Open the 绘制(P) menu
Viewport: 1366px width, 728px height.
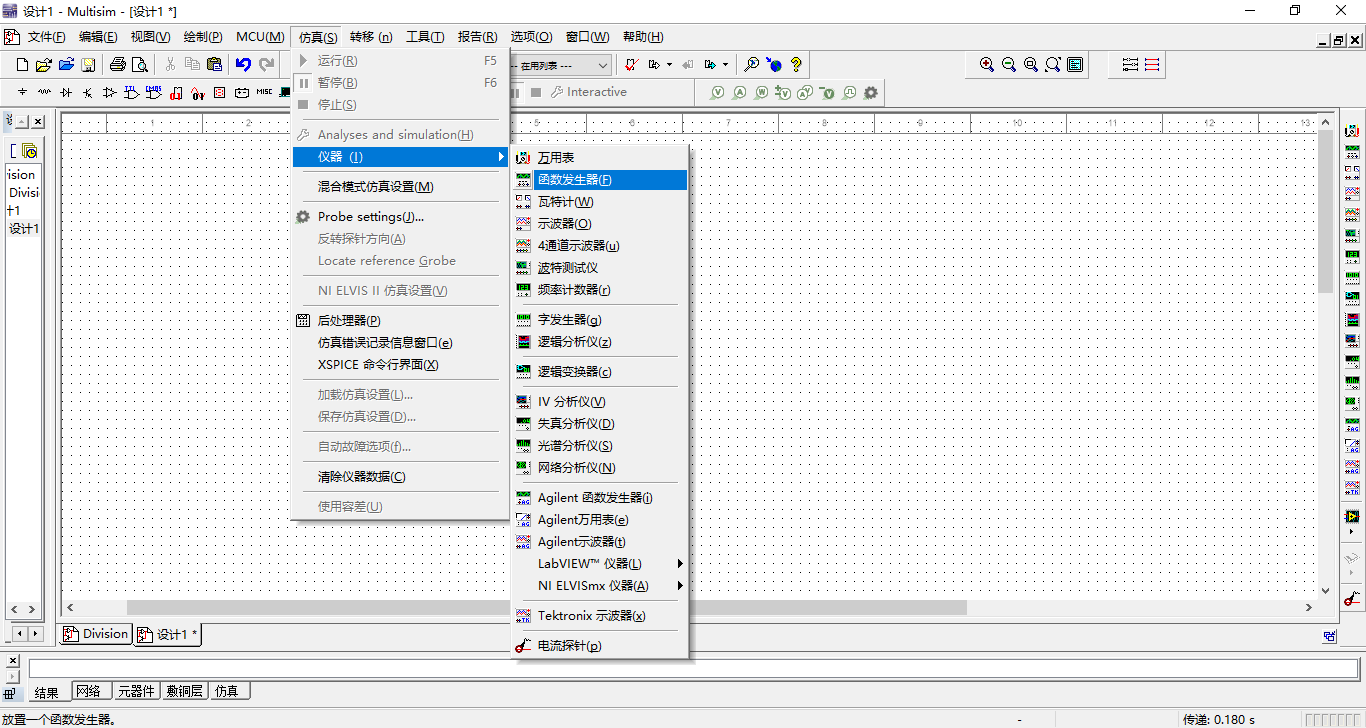[x=203, y=37]
